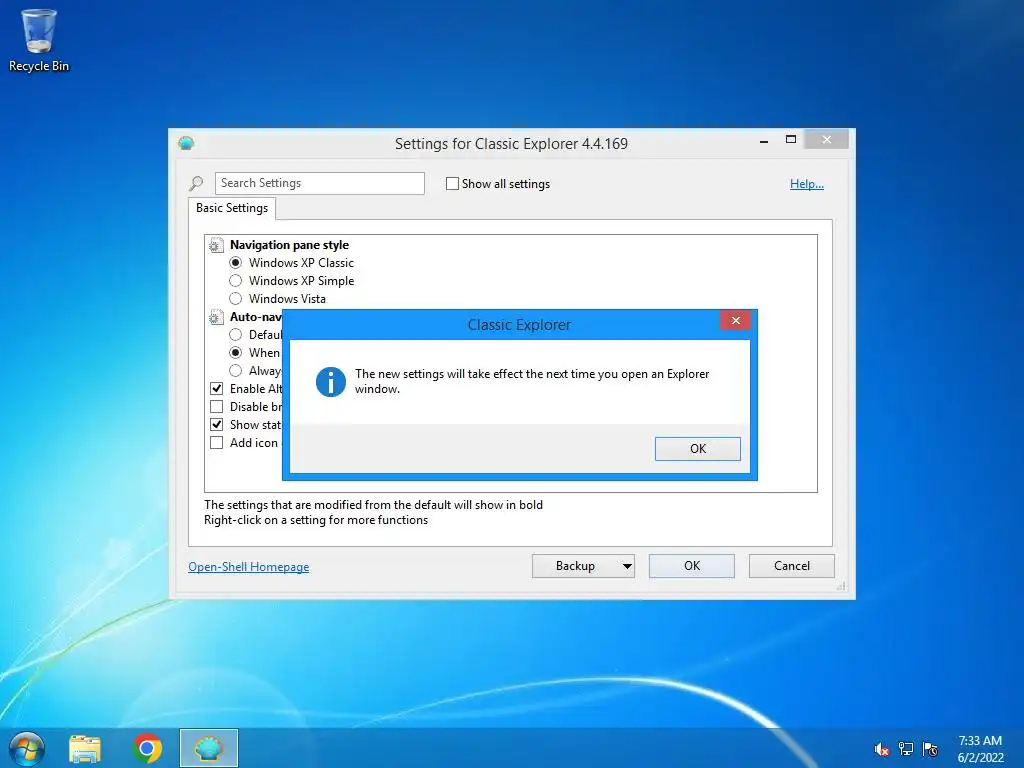Dismiss the Classic Explorer dialog with OK
This screenshot has width=1024, height=768.
697,449
